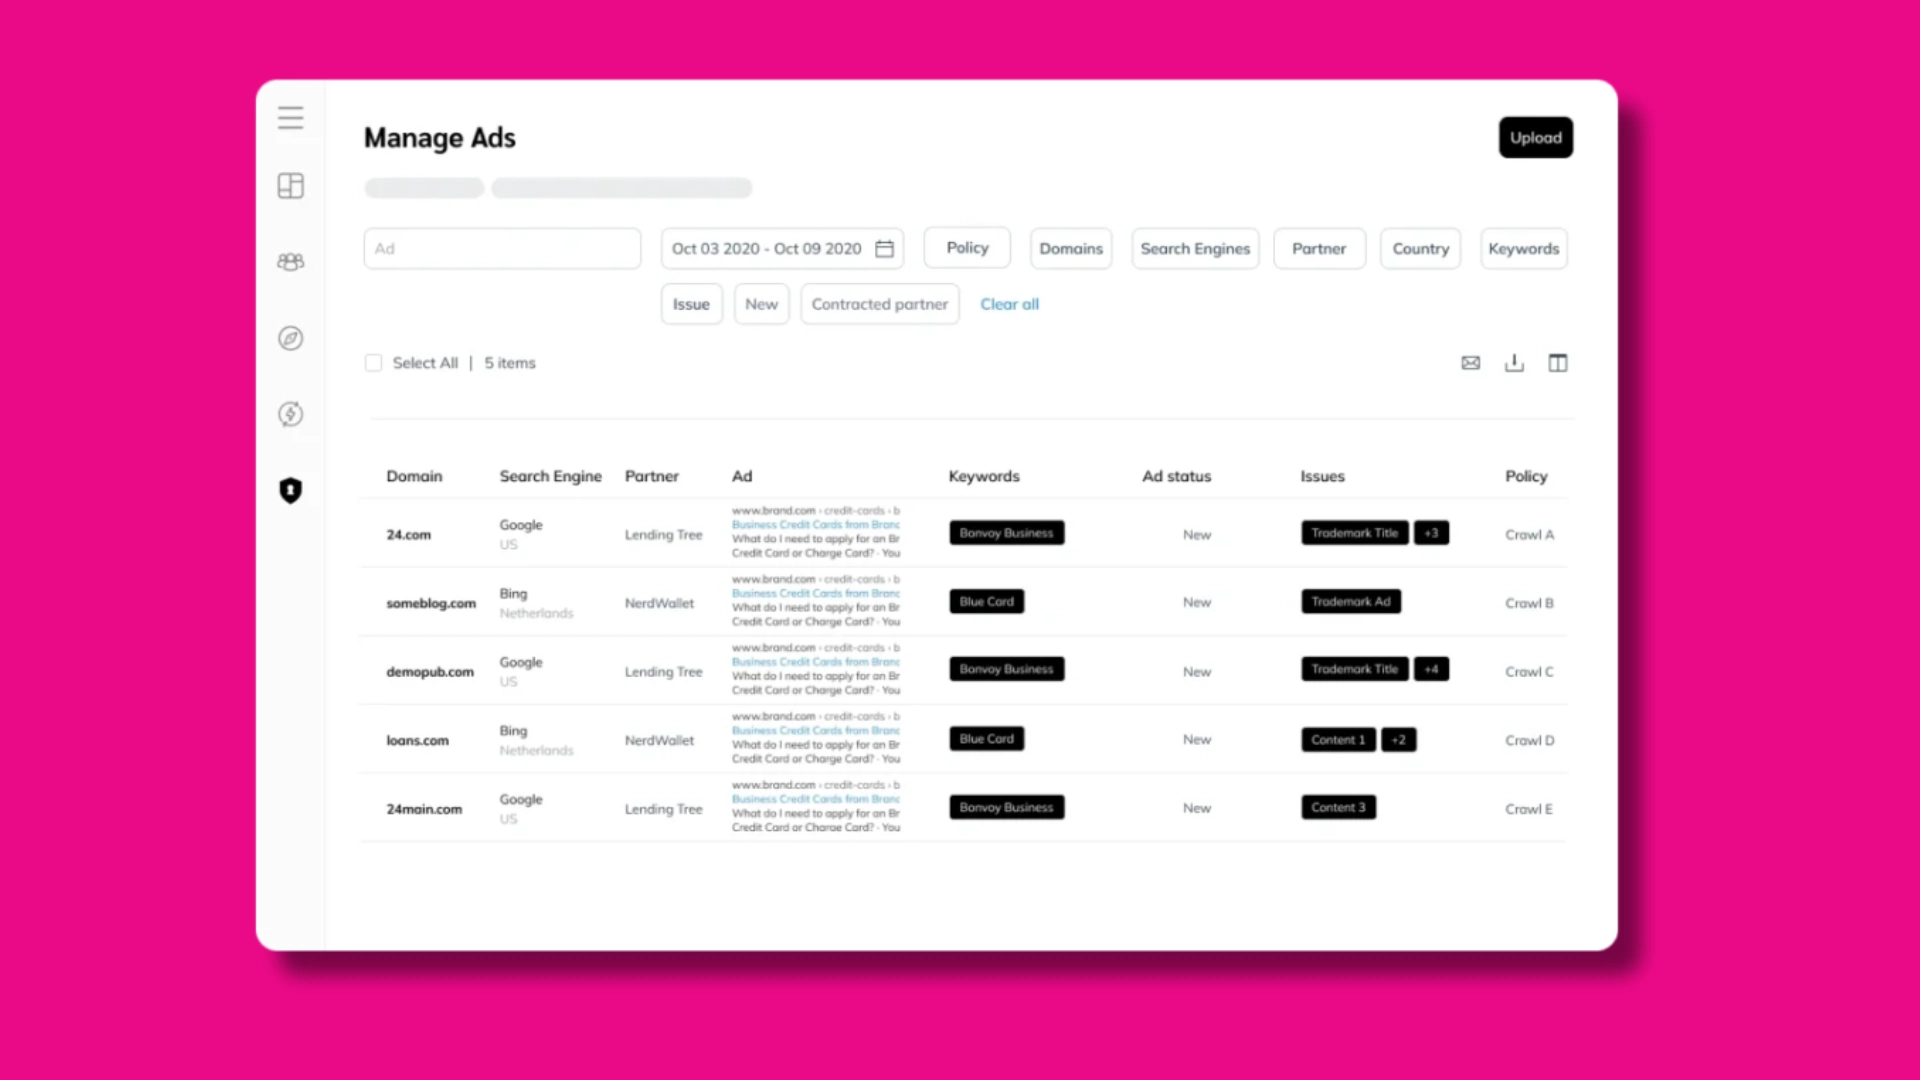Open the Partner filter menu
This screenshot has width=1920, height=1080.
point(1319,248)
